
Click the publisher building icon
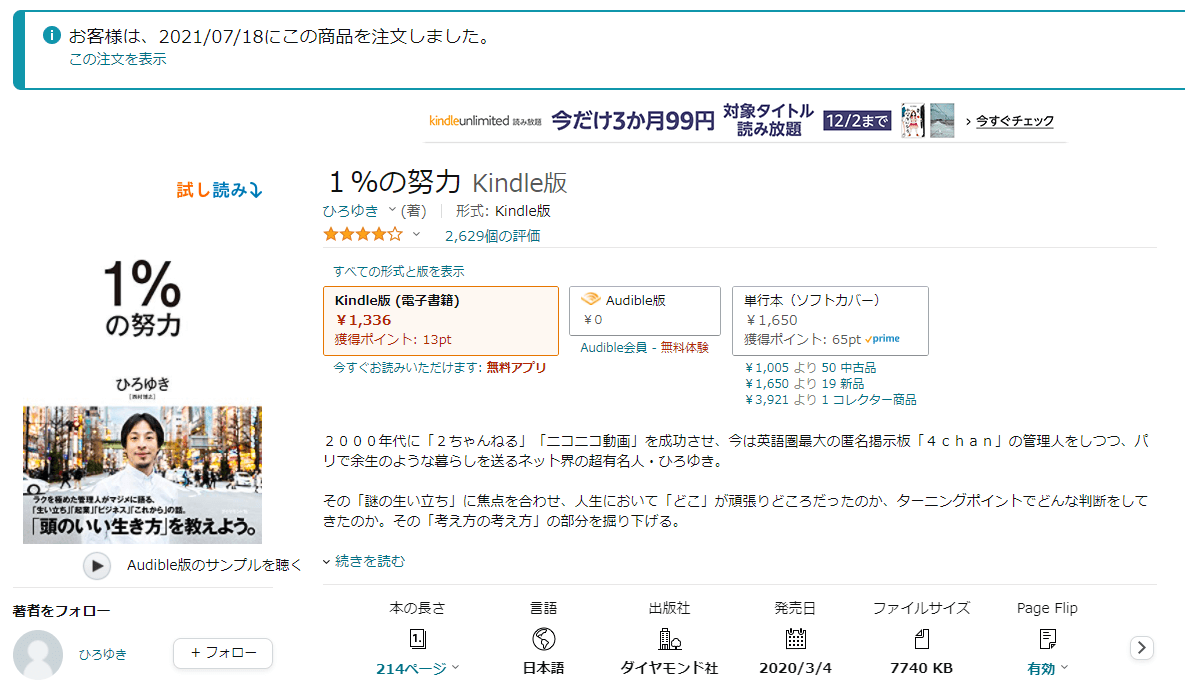click(670, 640)
